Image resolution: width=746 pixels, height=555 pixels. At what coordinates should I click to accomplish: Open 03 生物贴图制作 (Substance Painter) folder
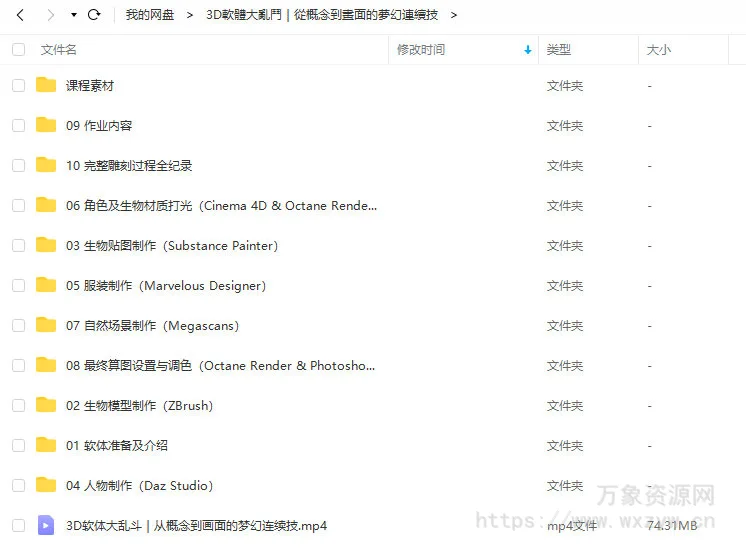click(172, 245)
